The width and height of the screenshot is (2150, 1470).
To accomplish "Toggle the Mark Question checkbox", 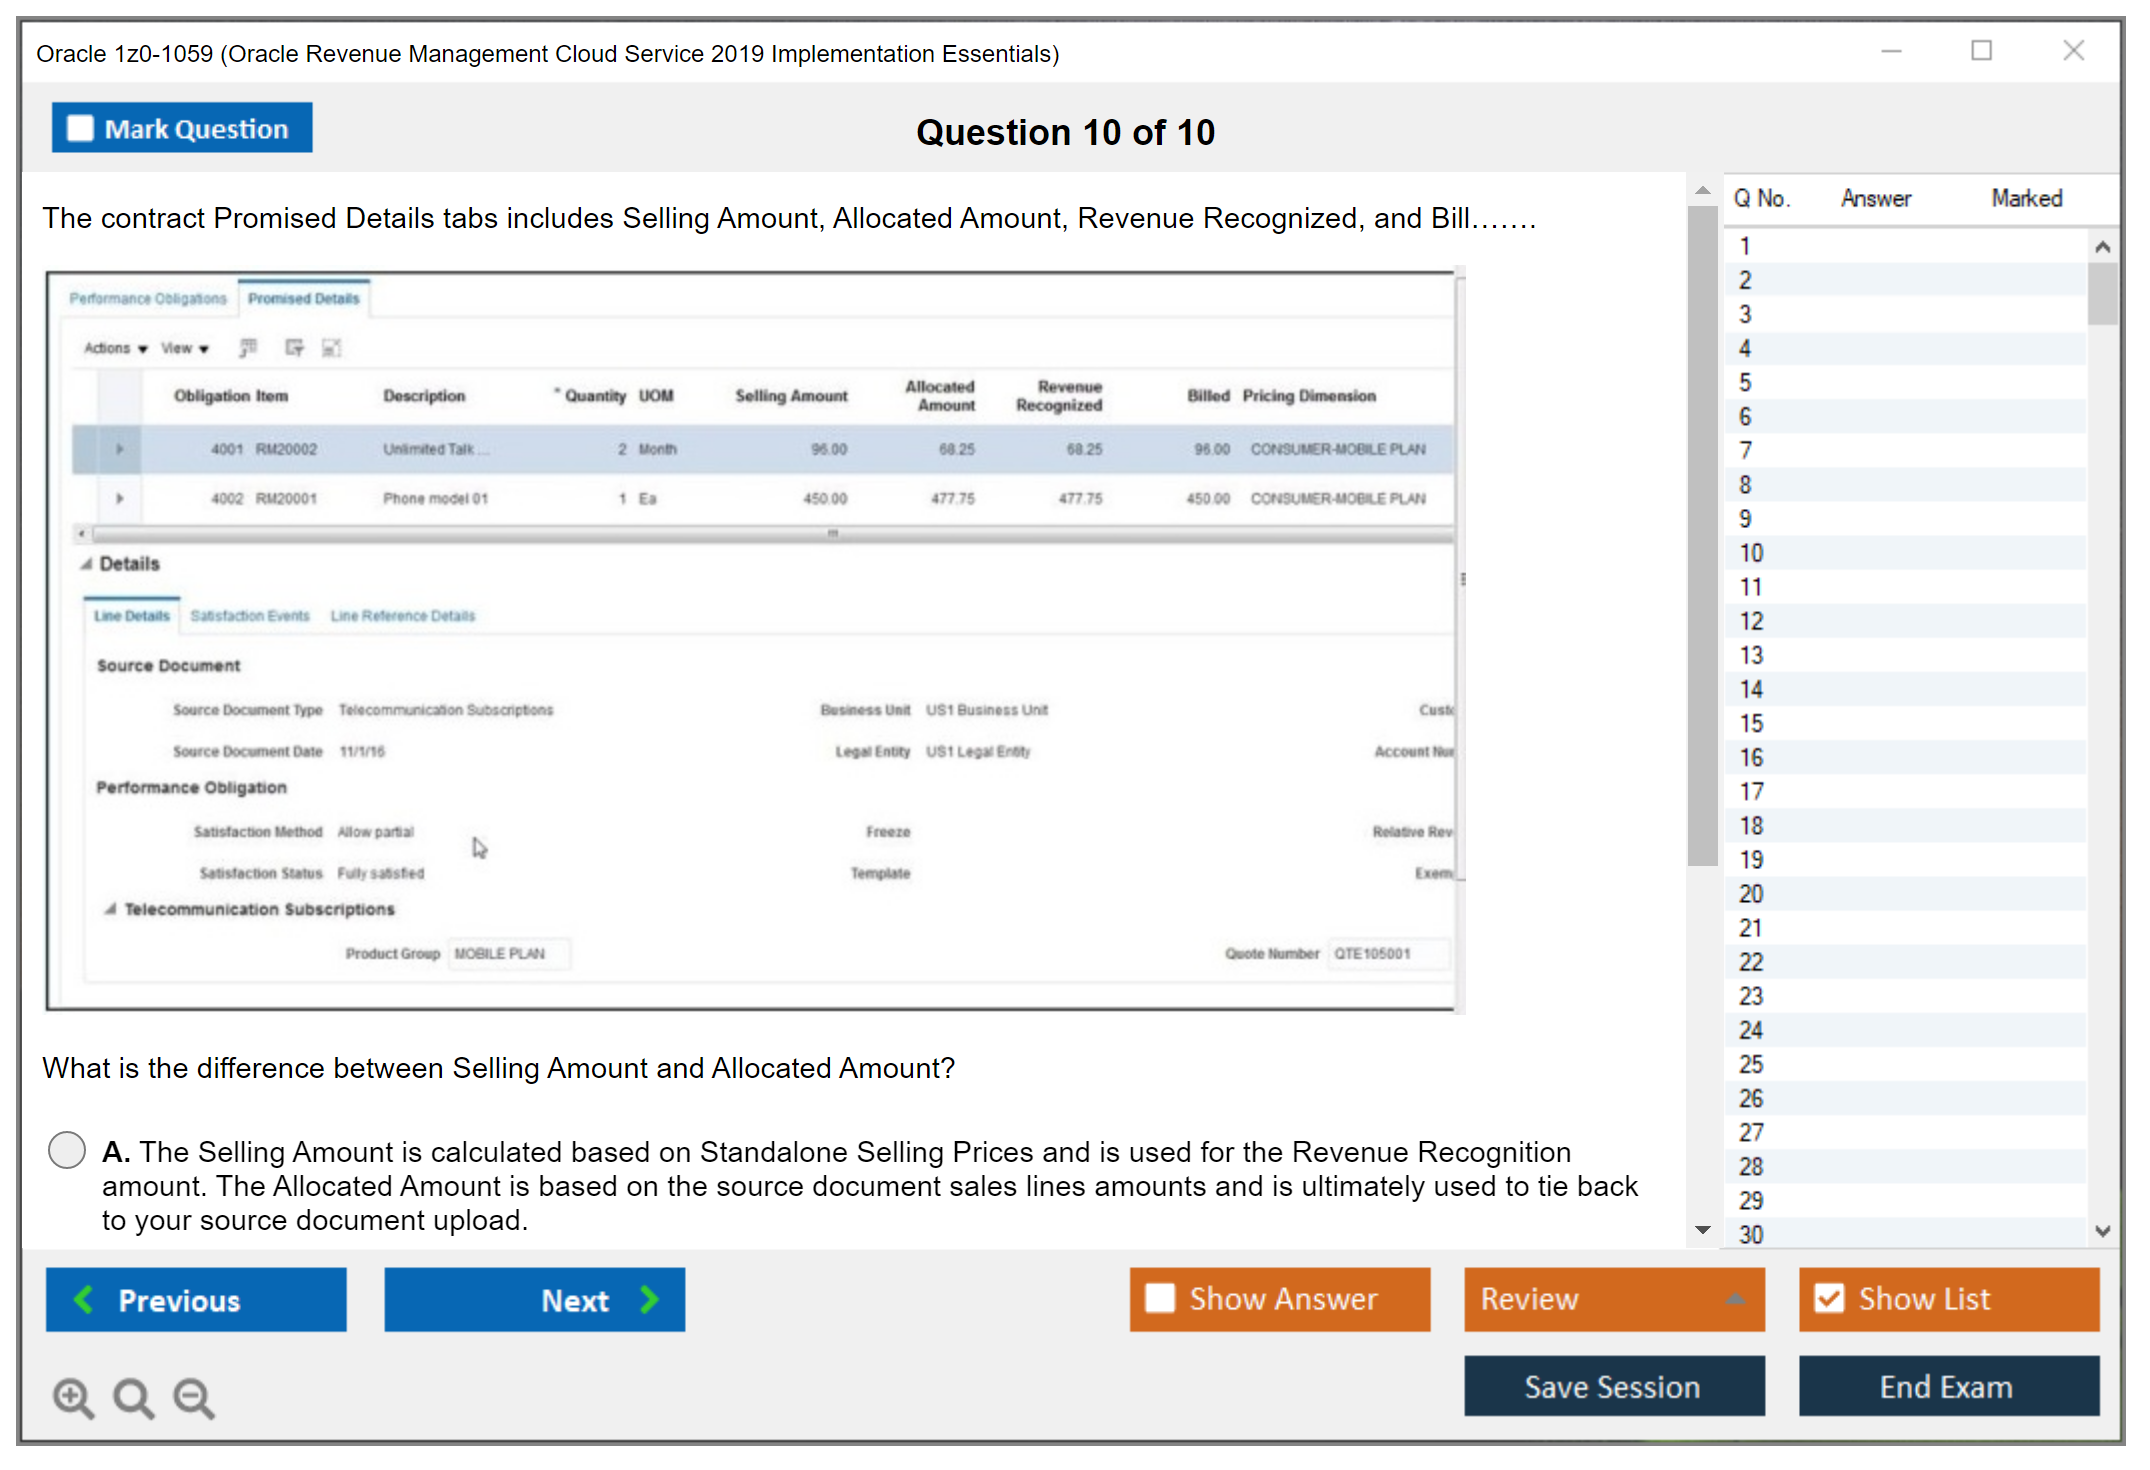I will pos(80,127).
